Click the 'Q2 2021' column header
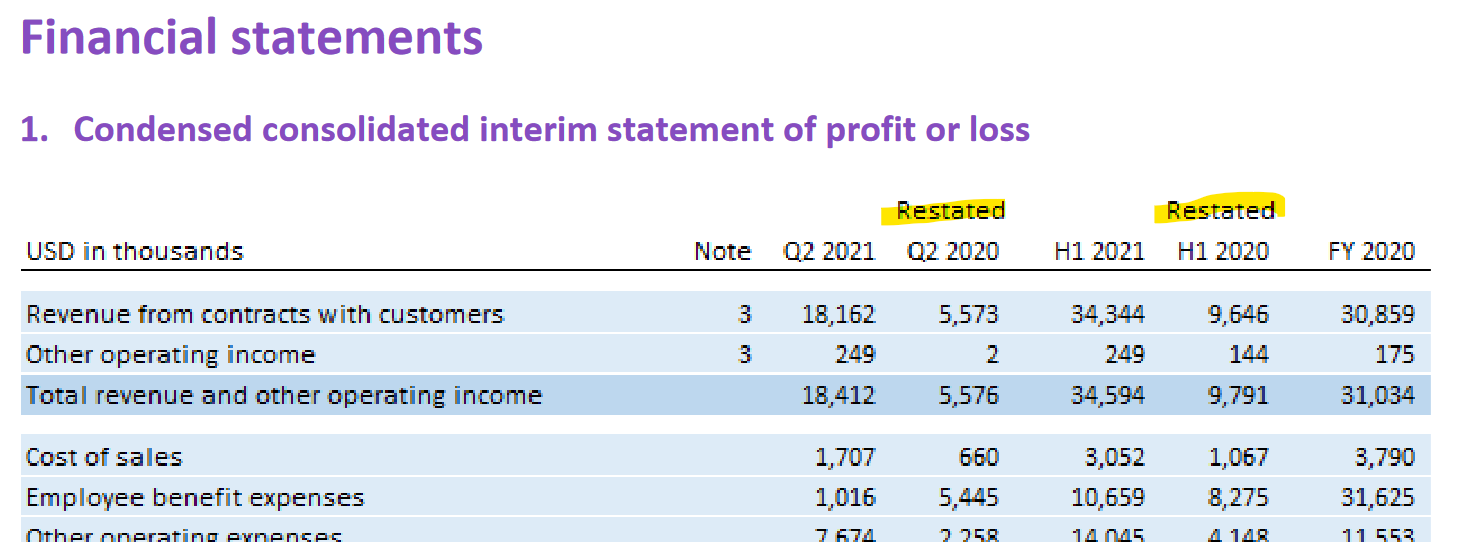Viewport: 1472px width, 542px height. tap(828, 251)
